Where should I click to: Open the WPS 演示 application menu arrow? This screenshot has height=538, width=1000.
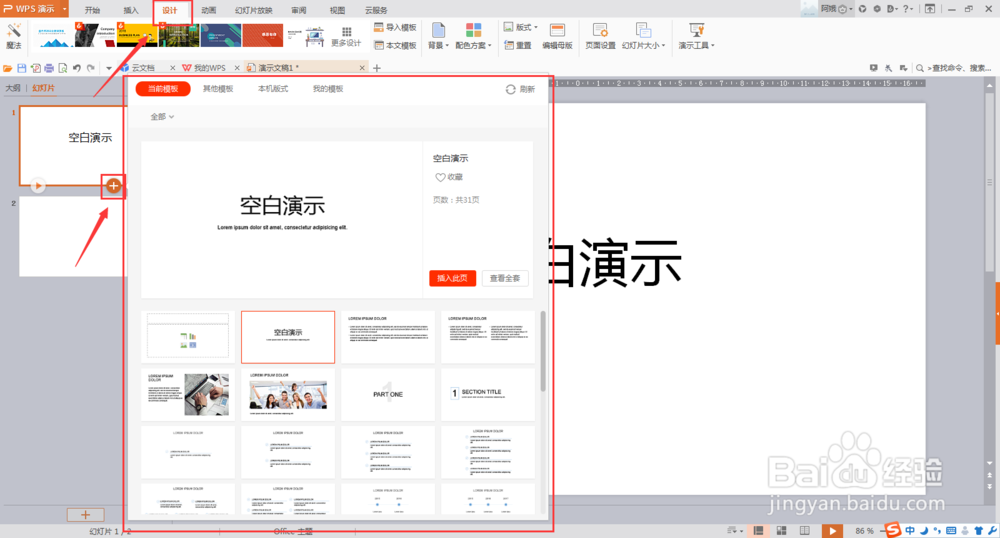click(x=64, y=9)
